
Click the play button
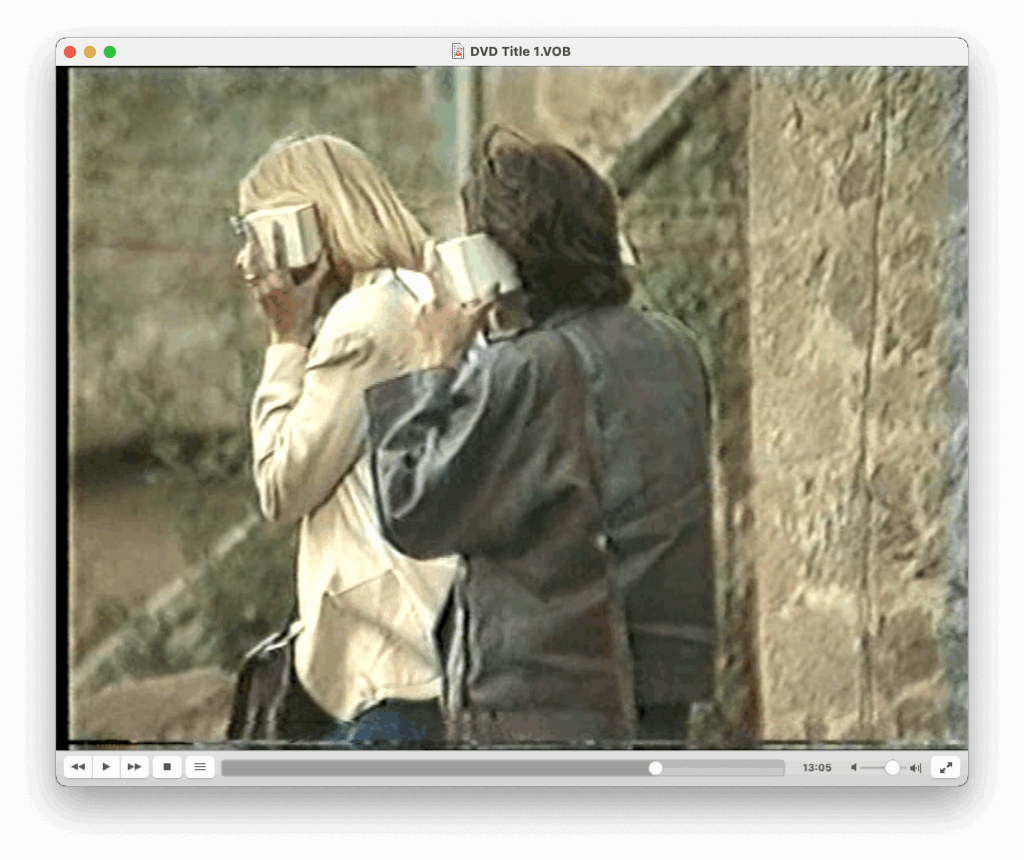pyautogui.click(x=106, y=767)
